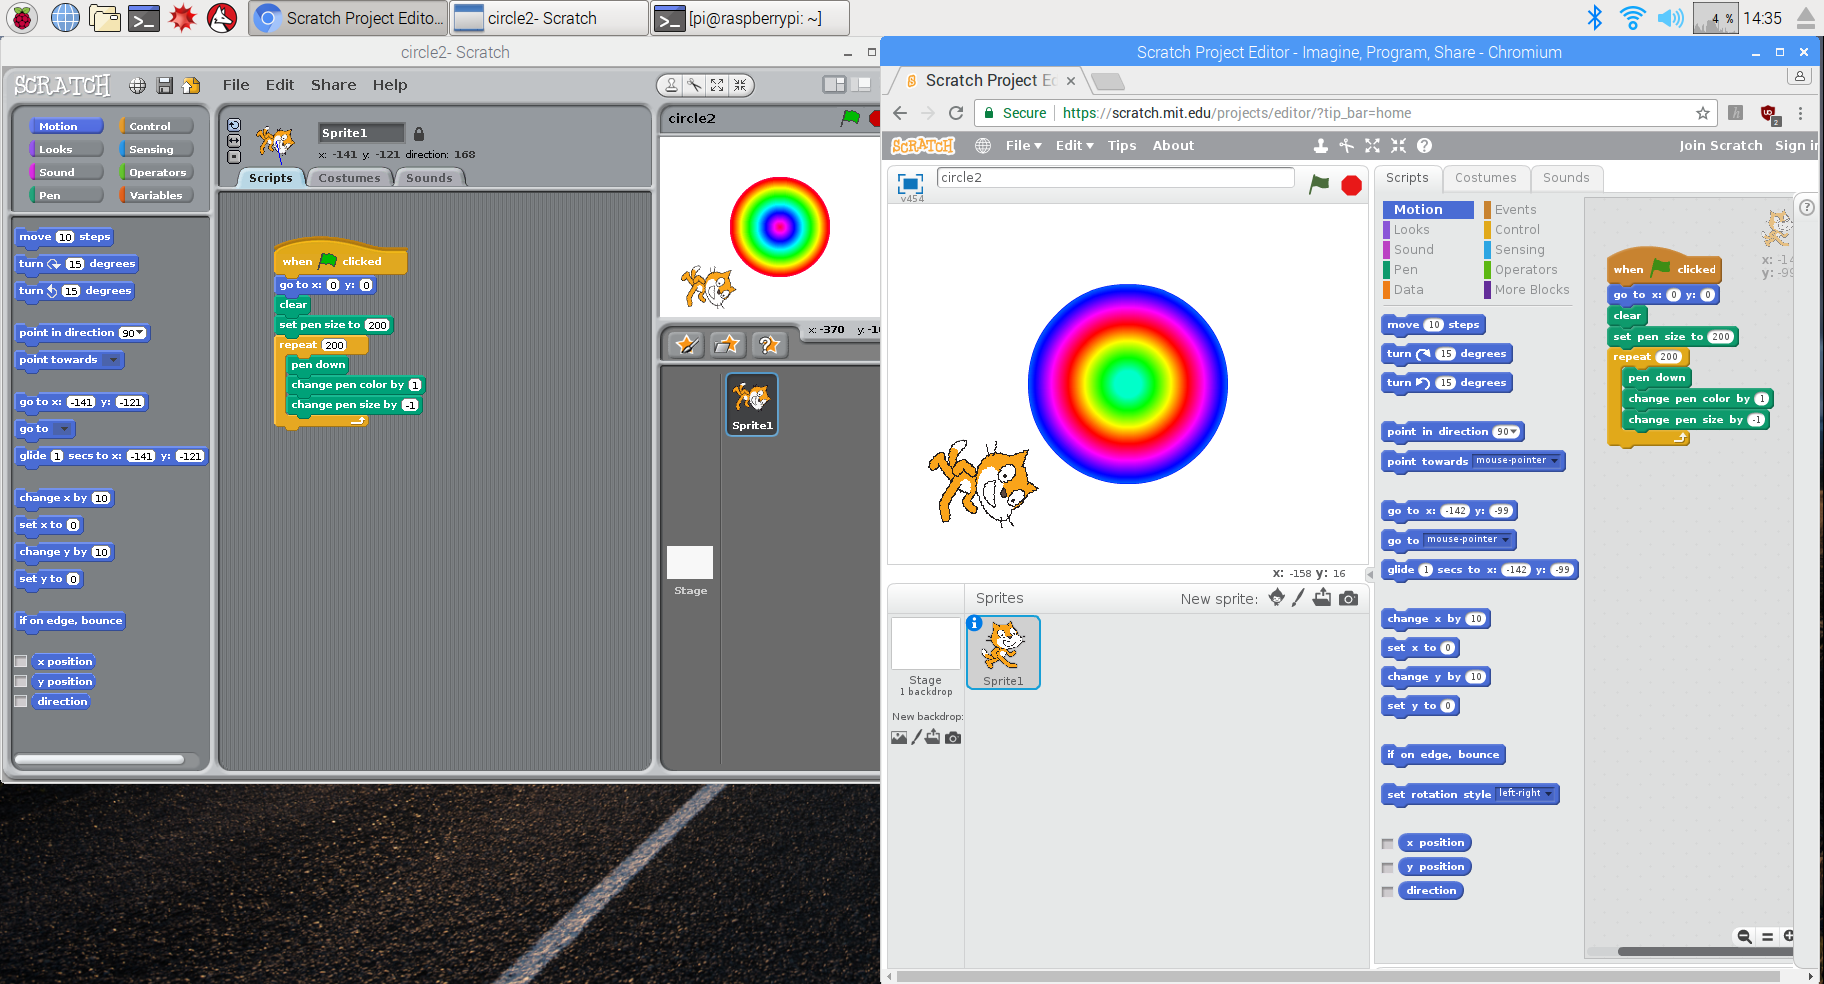Choose new sprite from camera icon
Viewport: 1824px width, 984px height.
pyautogui.click(x=1348, y=598)
